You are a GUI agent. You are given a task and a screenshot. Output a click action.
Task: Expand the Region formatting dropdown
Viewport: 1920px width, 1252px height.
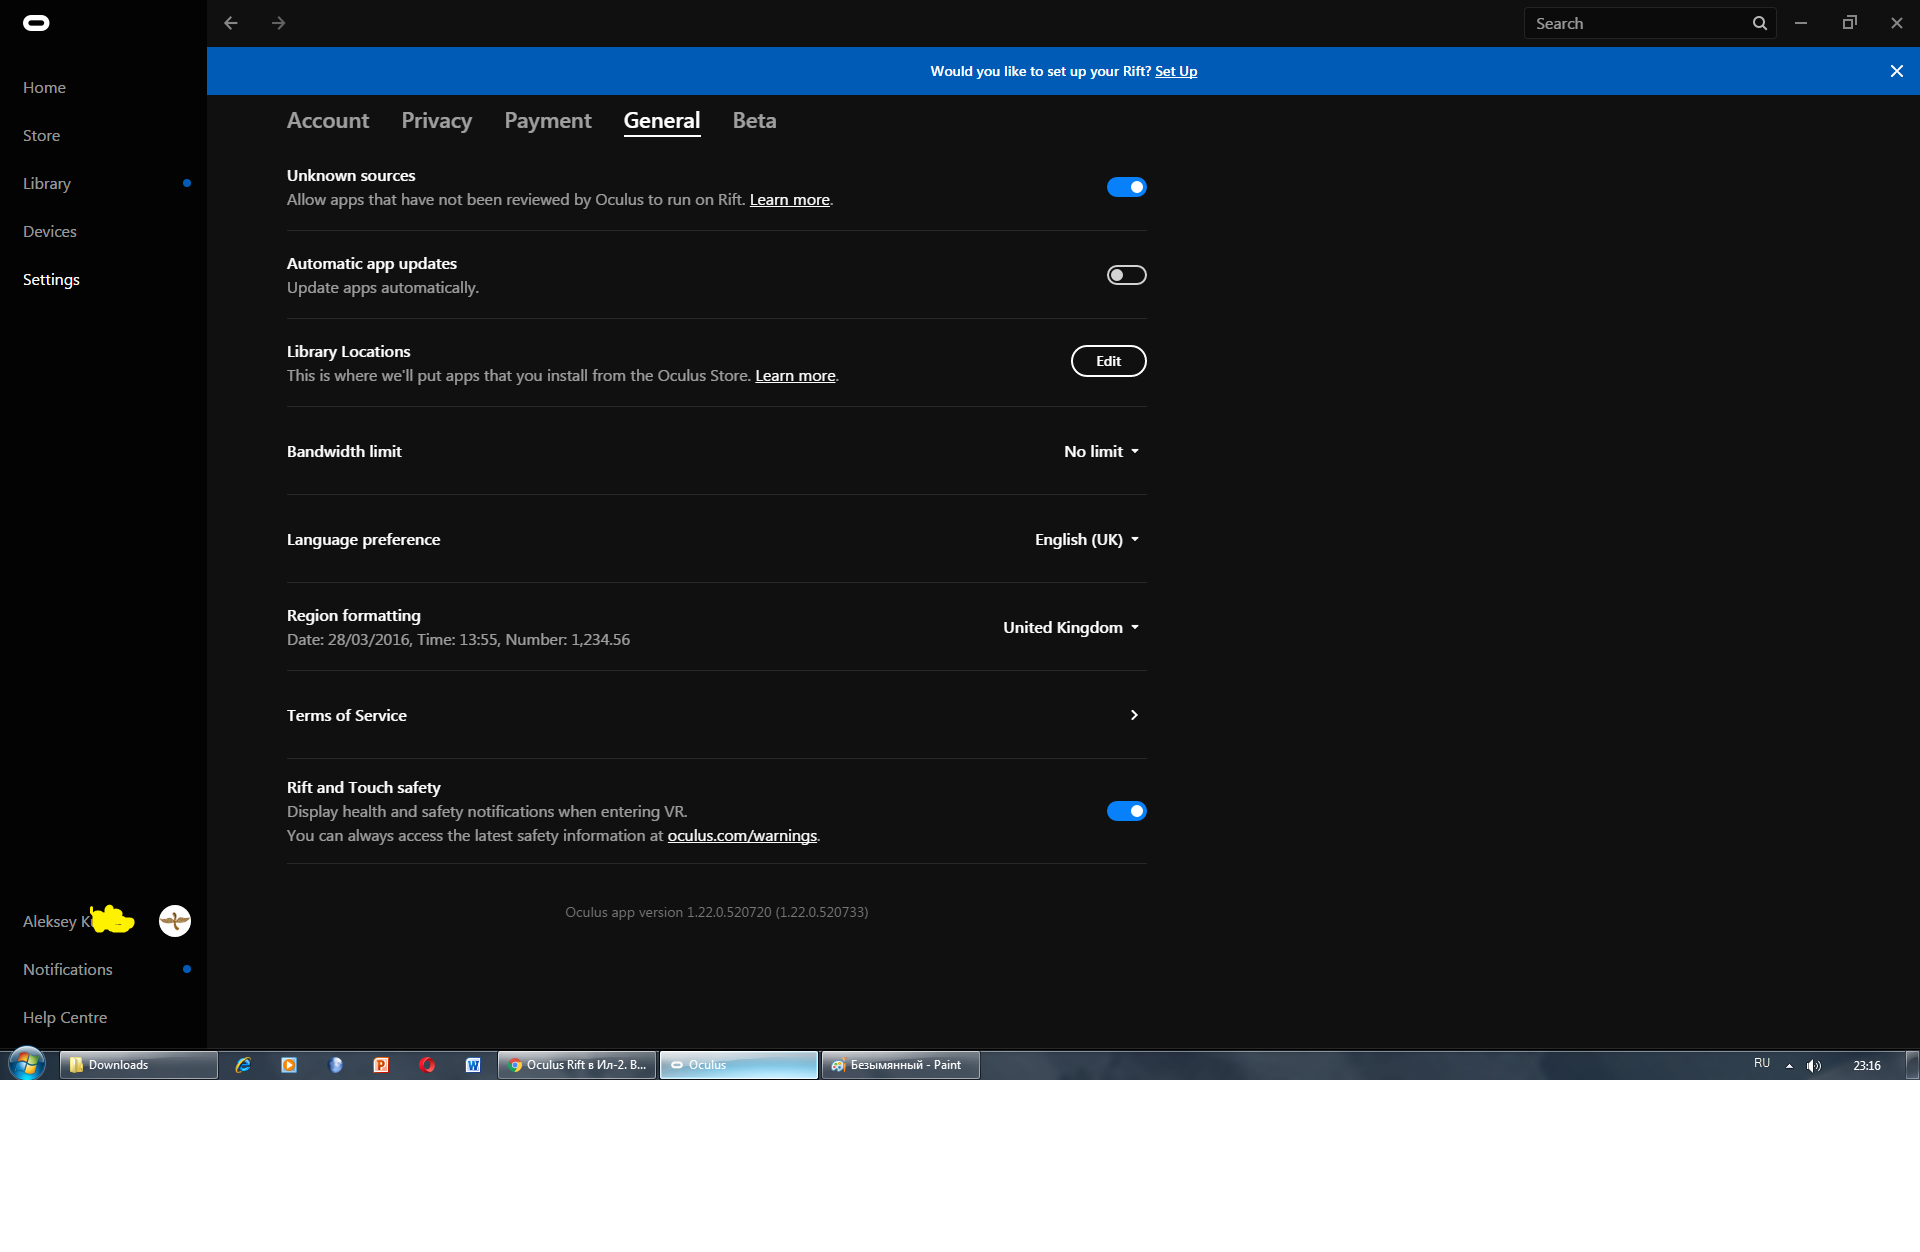(x=1071, y=628)
